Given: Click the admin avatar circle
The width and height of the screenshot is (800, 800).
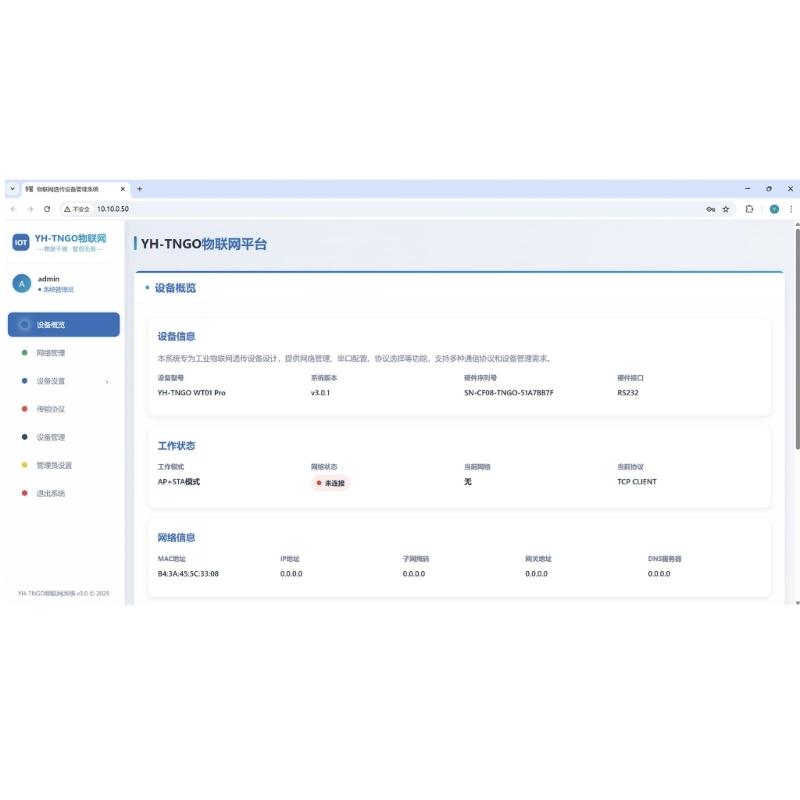Looking at the screenshot, I should [21, 284].
